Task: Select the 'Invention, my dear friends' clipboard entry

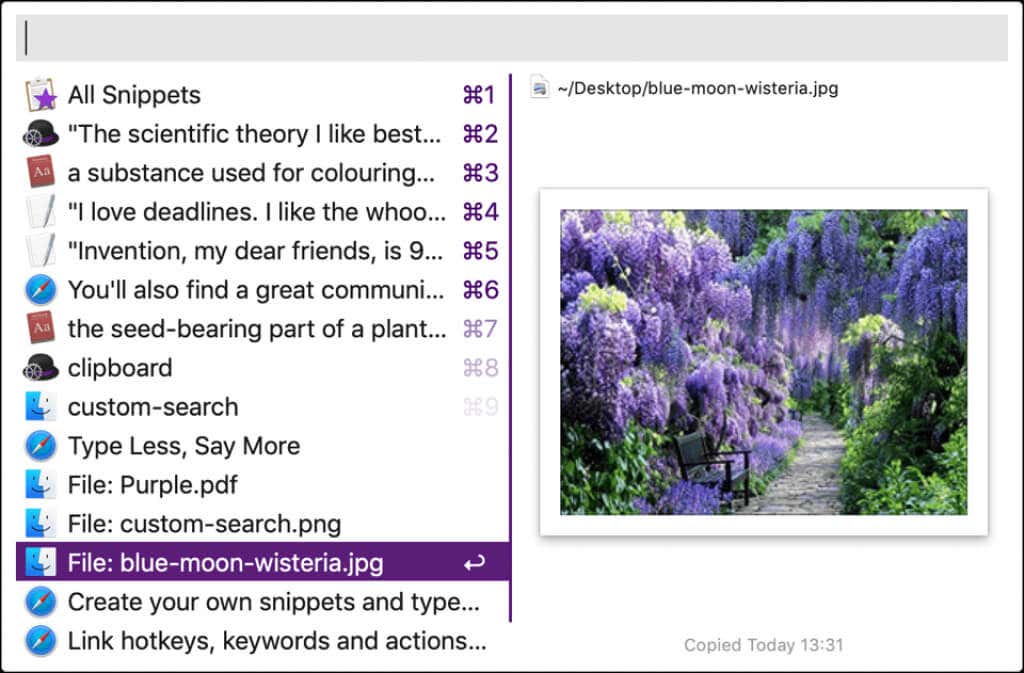Action: pyautogui.click(x=263, y=251)
